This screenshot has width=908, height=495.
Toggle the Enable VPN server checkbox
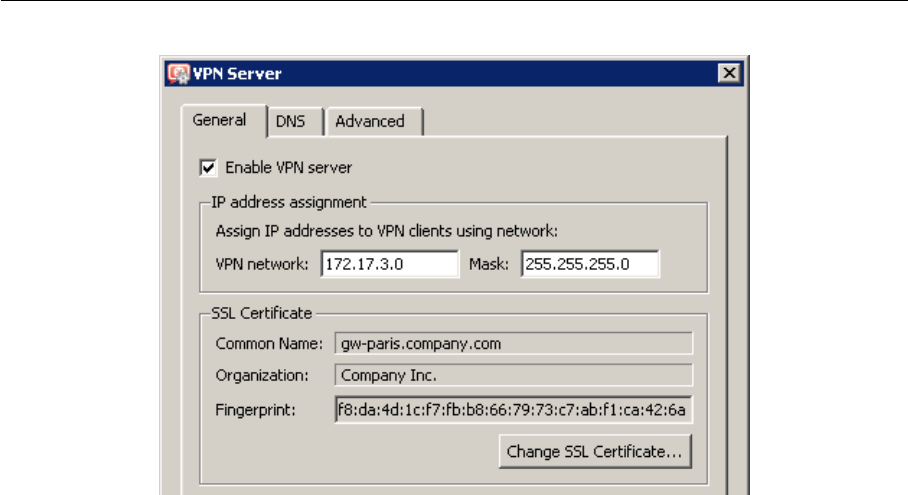(x=209, y=168)
